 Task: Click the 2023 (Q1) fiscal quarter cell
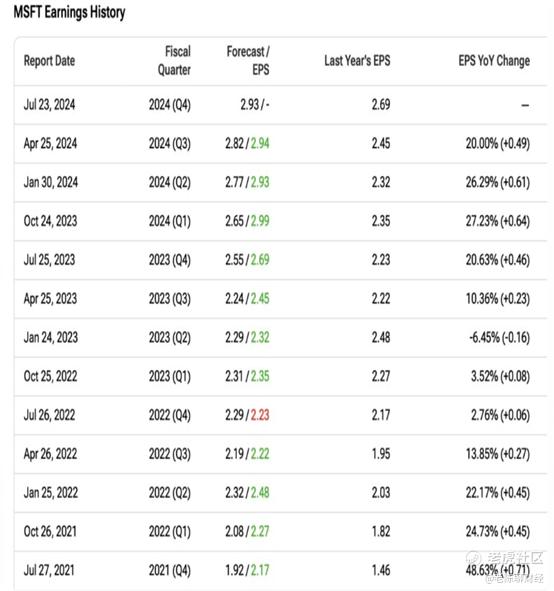pyautogui.click(x=170, y=376)
